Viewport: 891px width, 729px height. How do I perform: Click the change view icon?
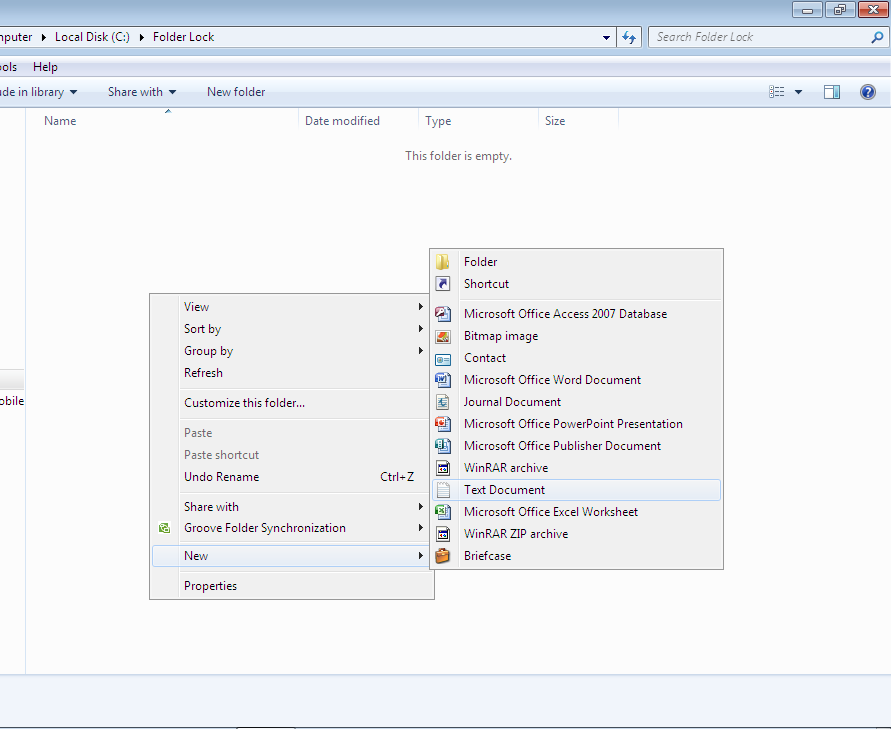tap(777, 92)
